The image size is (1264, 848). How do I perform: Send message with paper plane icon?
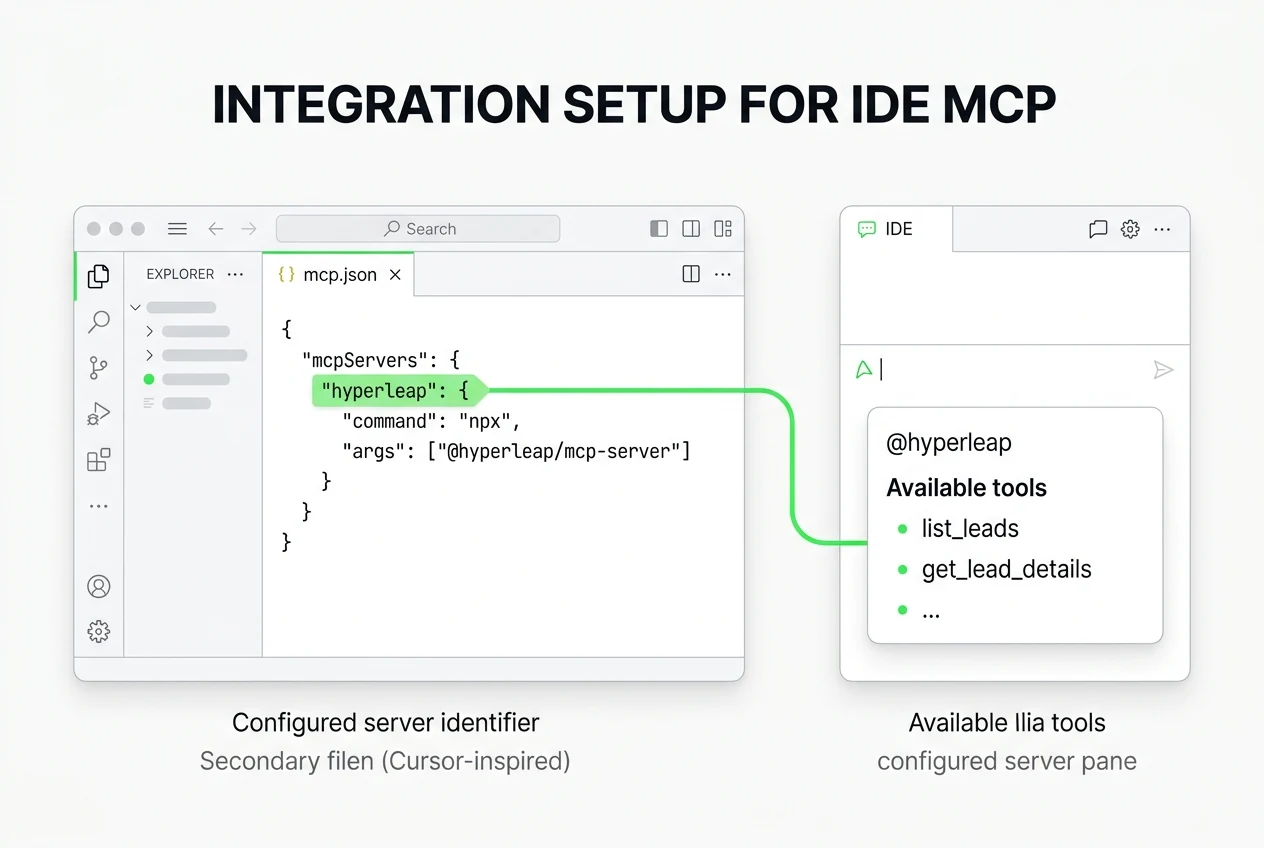point(1163,370)
